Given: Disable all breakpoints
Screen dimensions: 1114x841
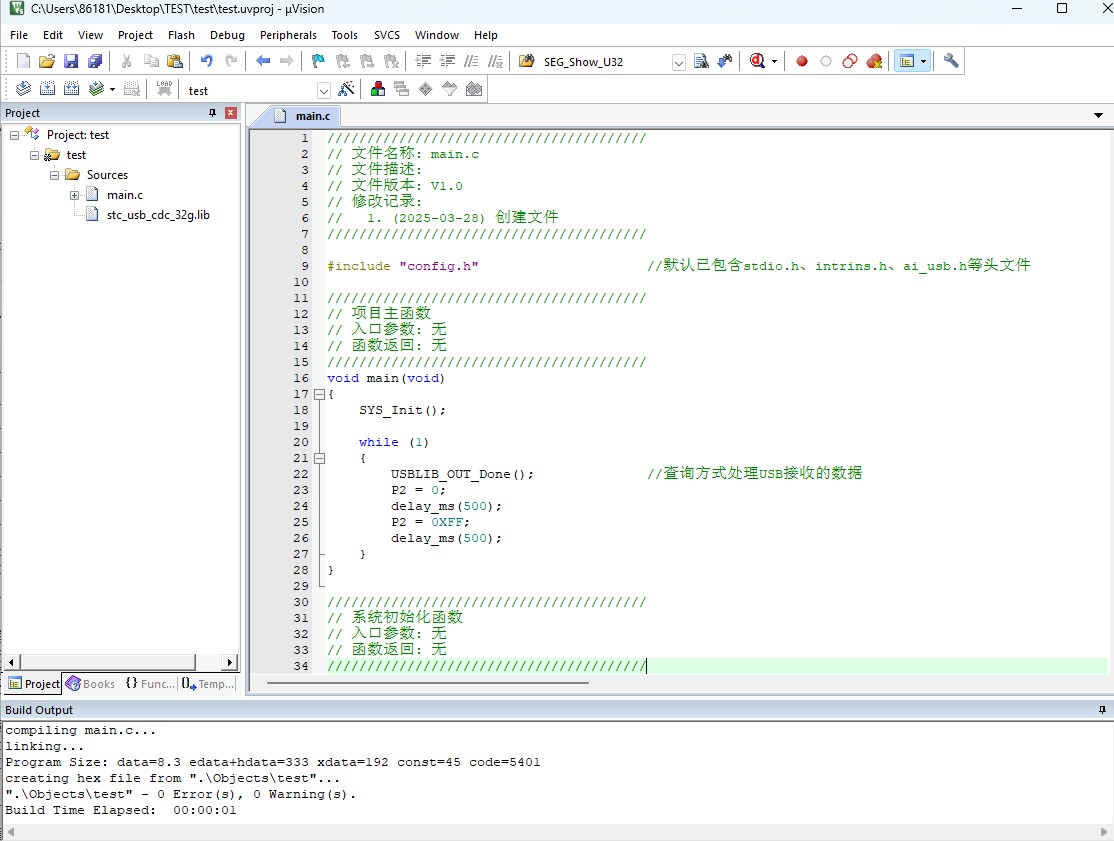Looking at the screenshot, I should (850, 61).
